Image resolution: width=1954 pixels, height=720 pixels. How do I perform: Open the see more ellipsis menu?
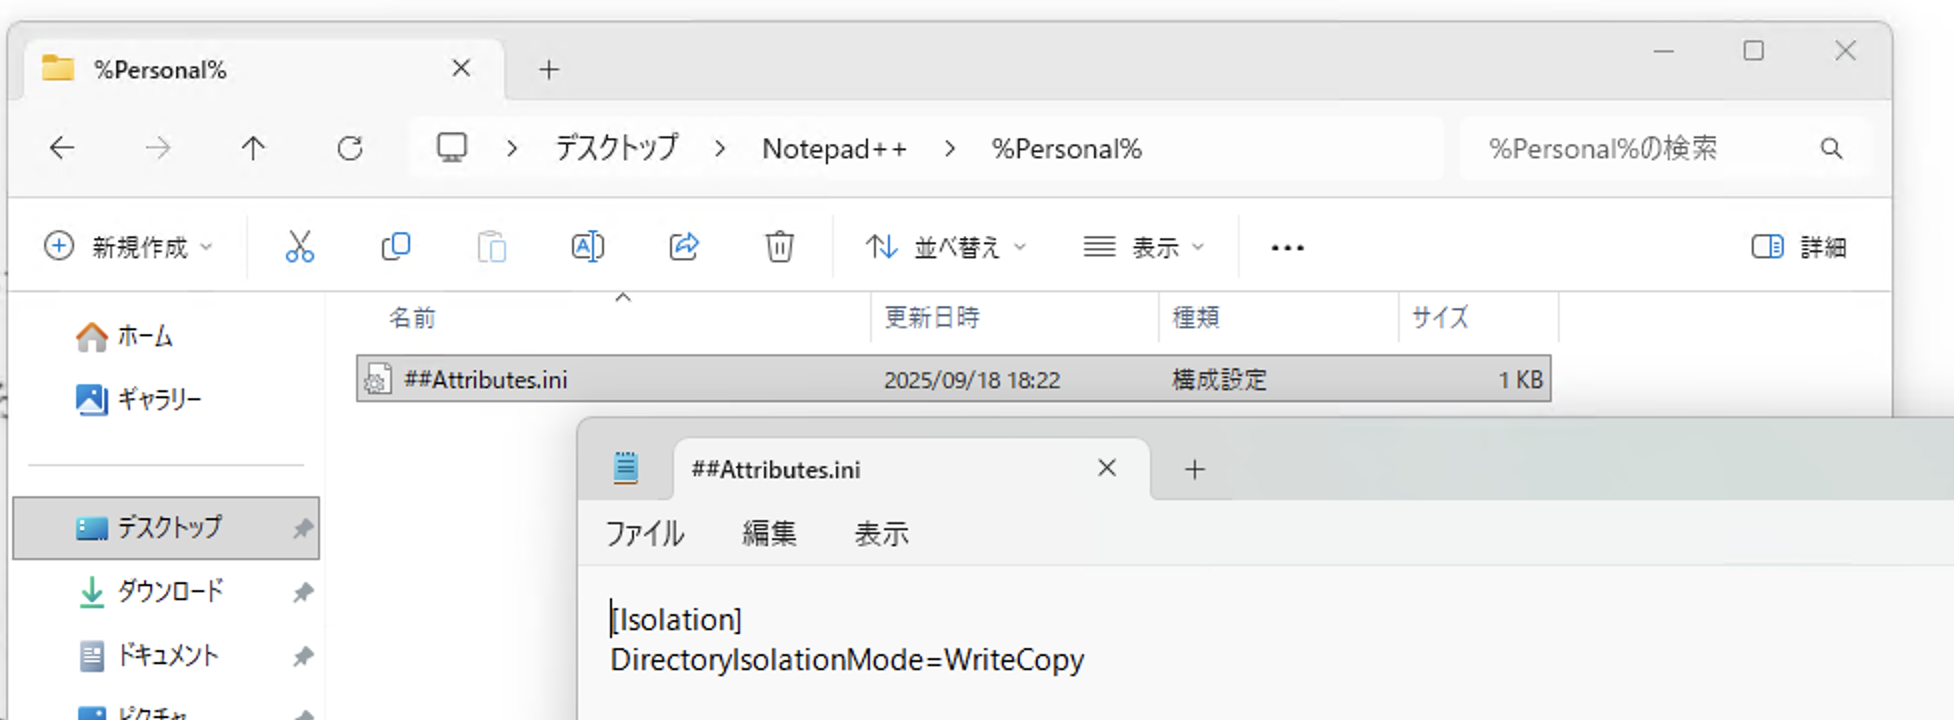(1287, 247)
